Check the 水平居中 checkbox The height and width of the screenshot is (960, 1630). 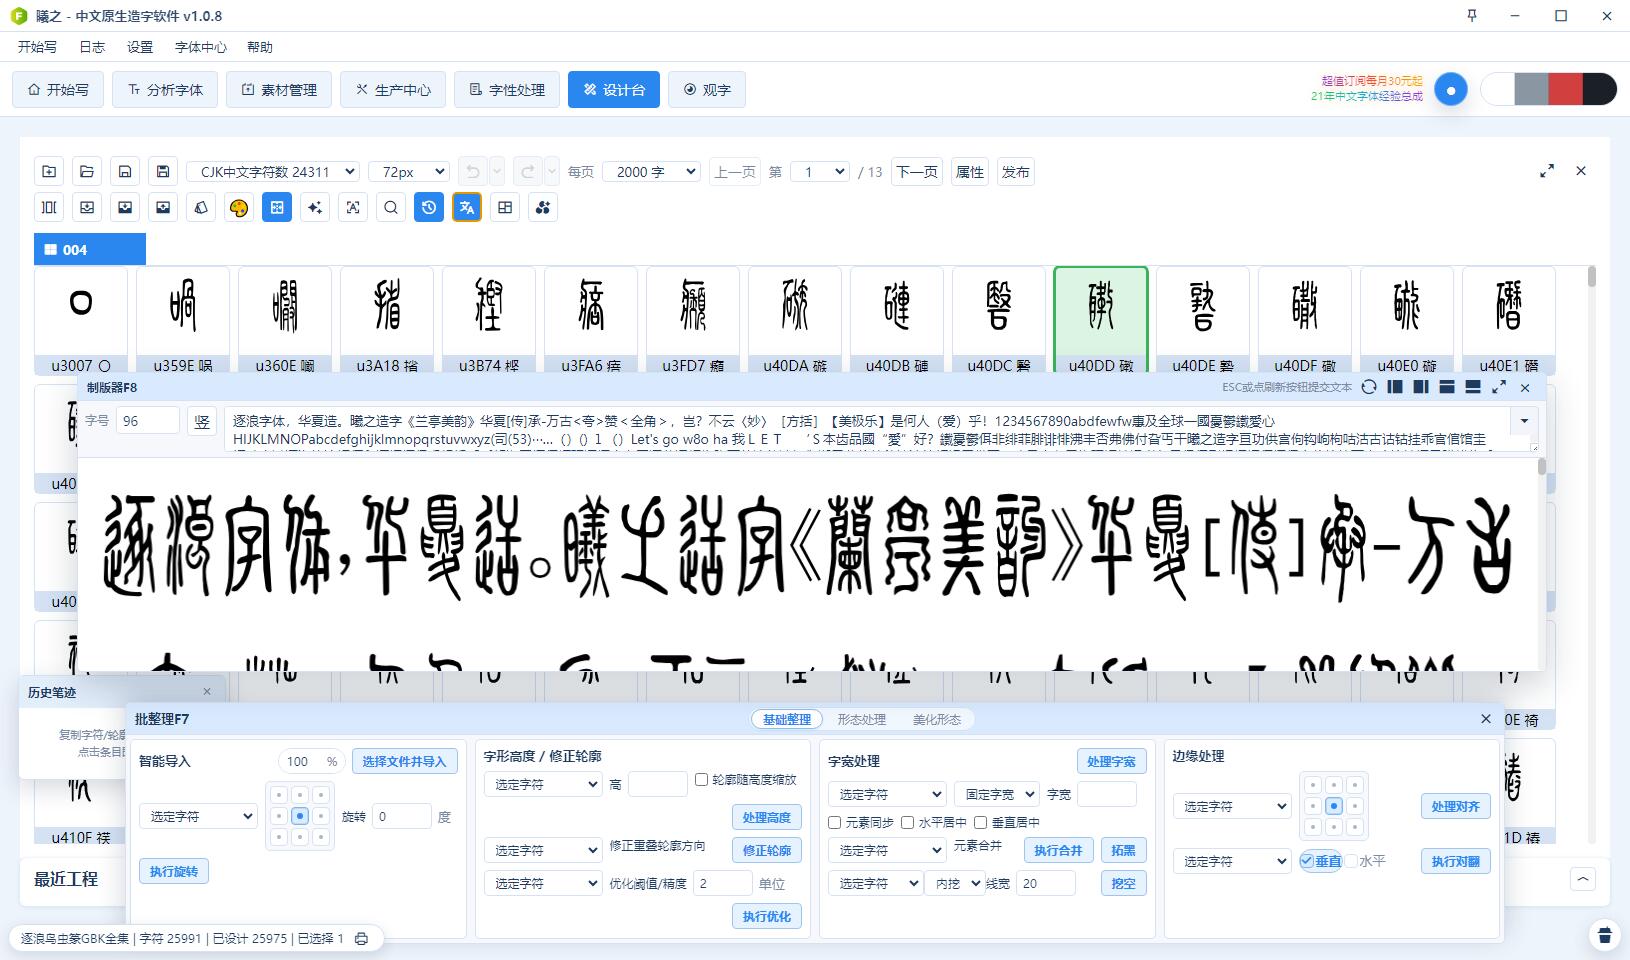point(908,822)
